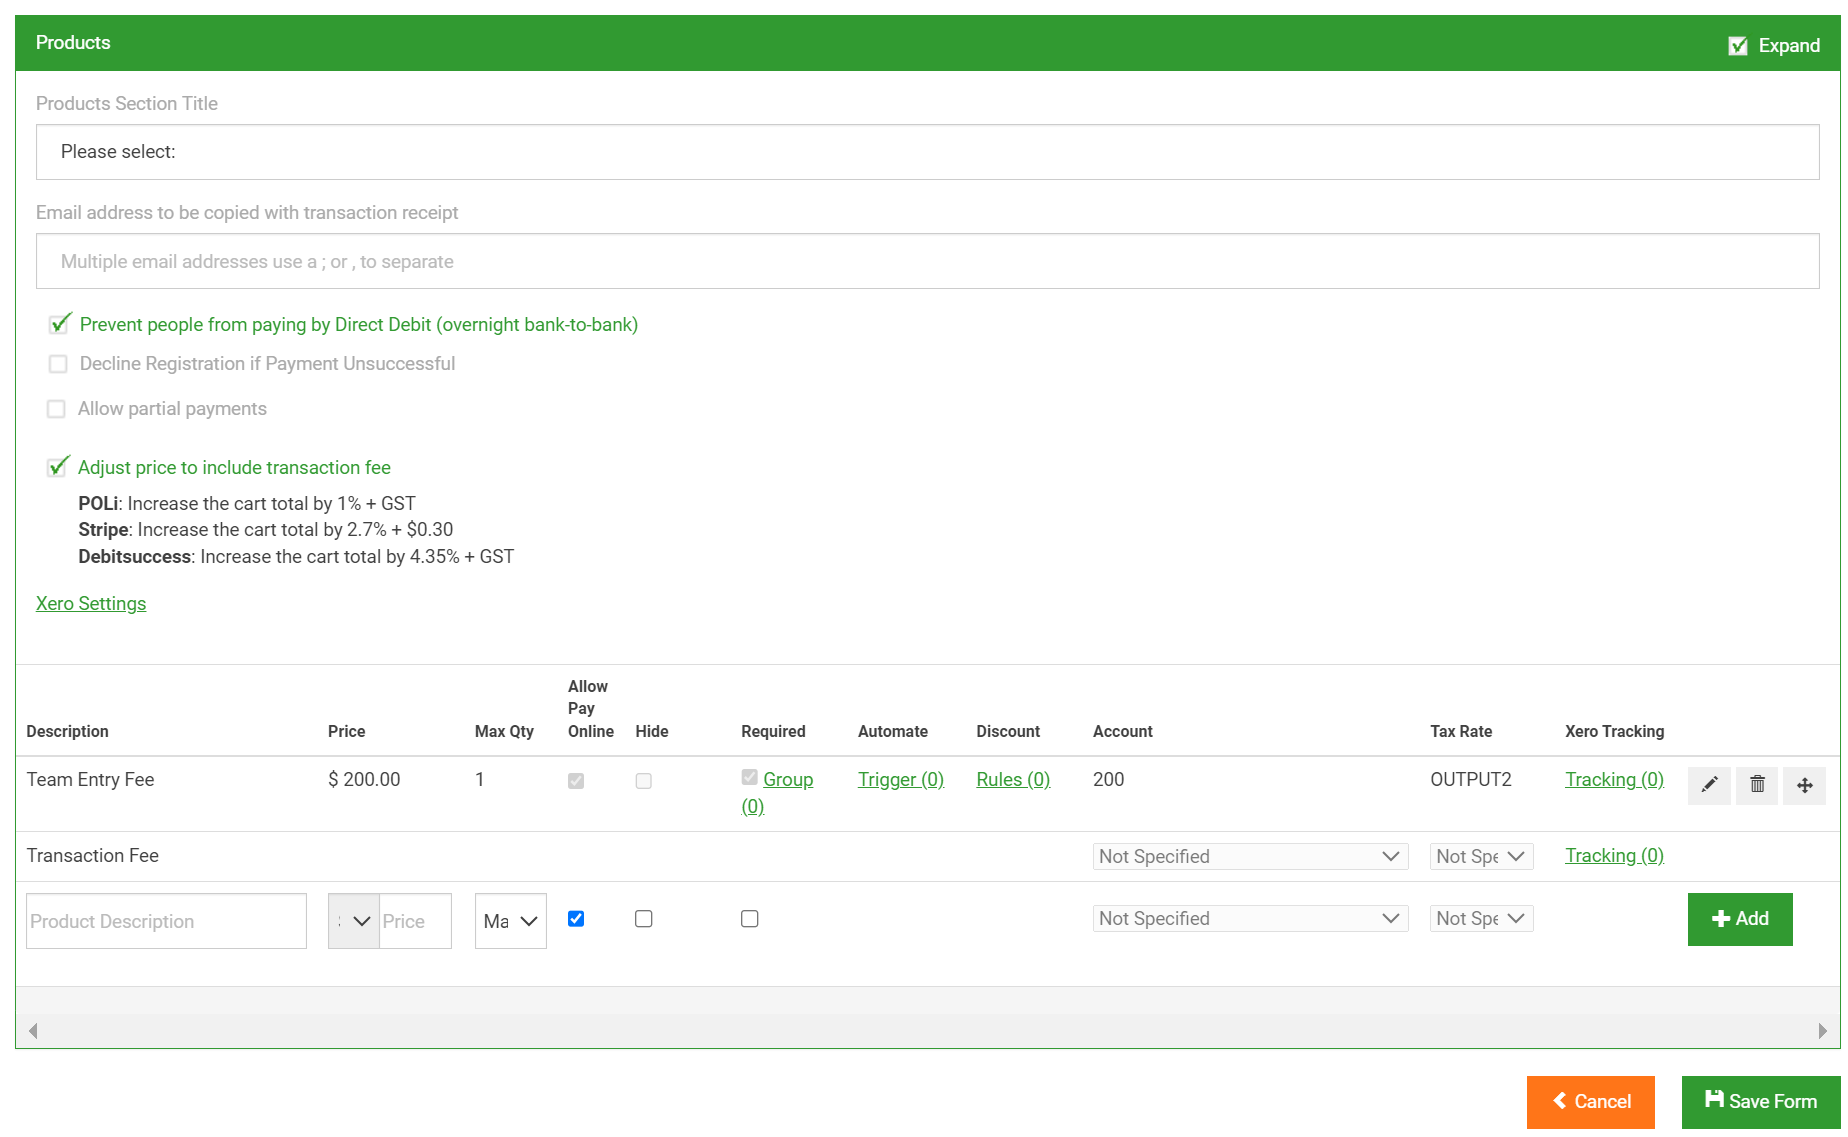Click right arrow of horizontal scrollbar

pyautogui.click(x=1823, y=1031)
